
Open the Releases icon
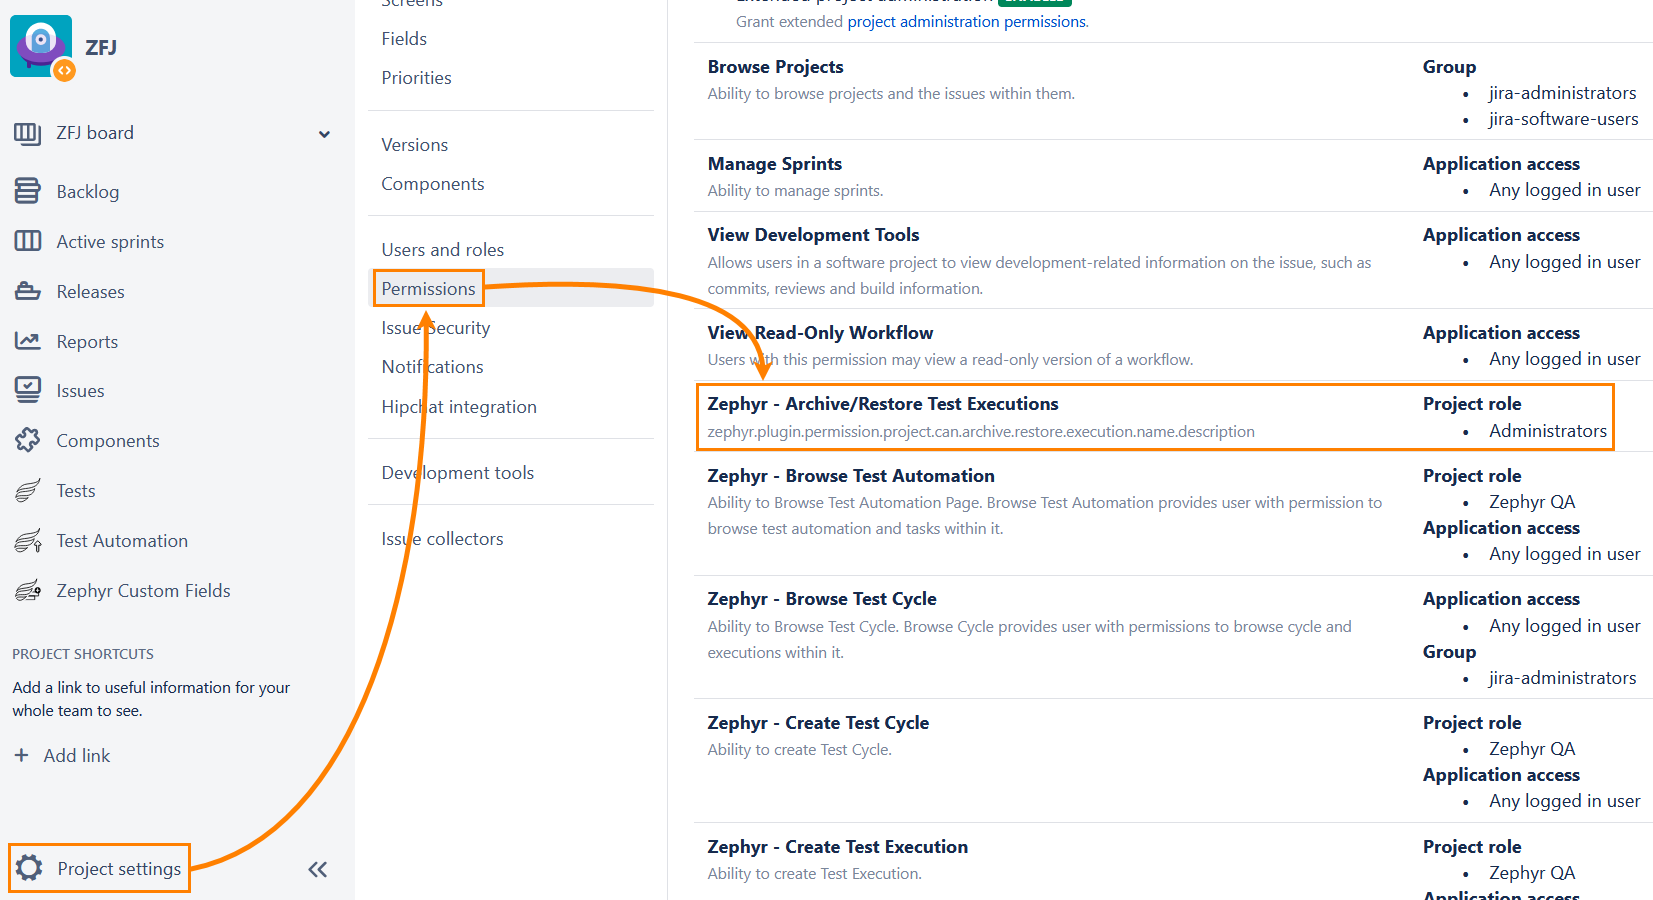click(29, 291)
